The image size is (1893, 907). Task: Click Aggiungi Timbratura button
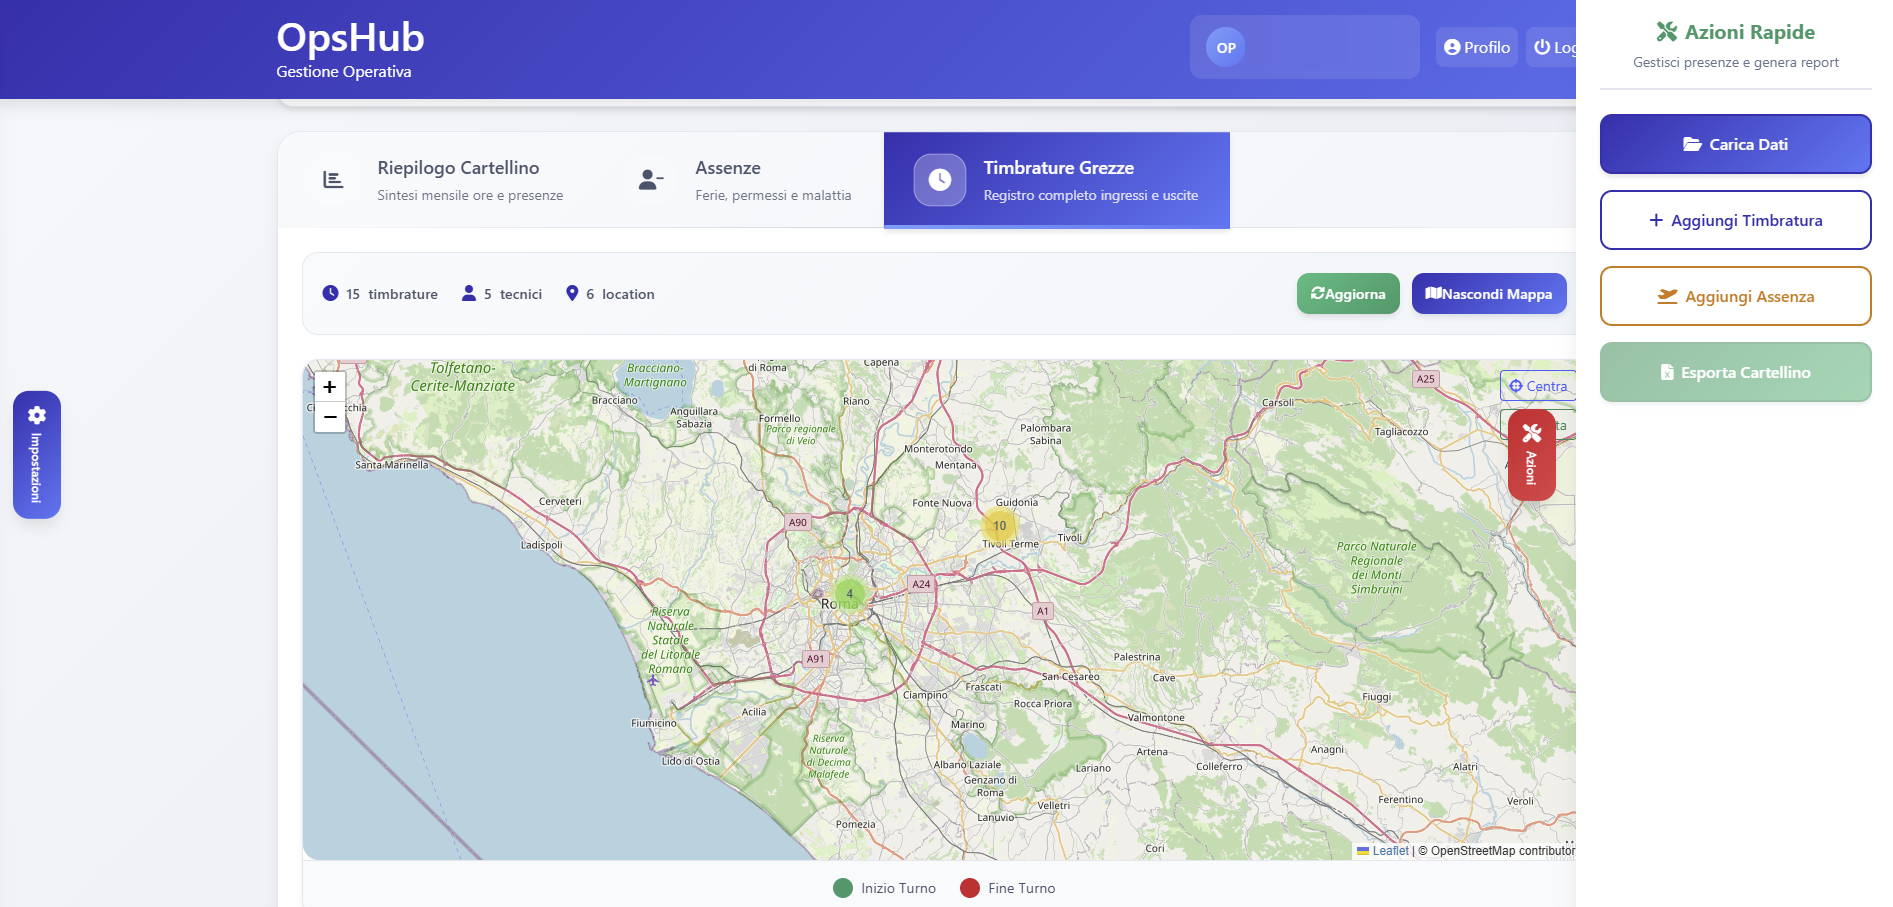click(x=1736, y=220)
